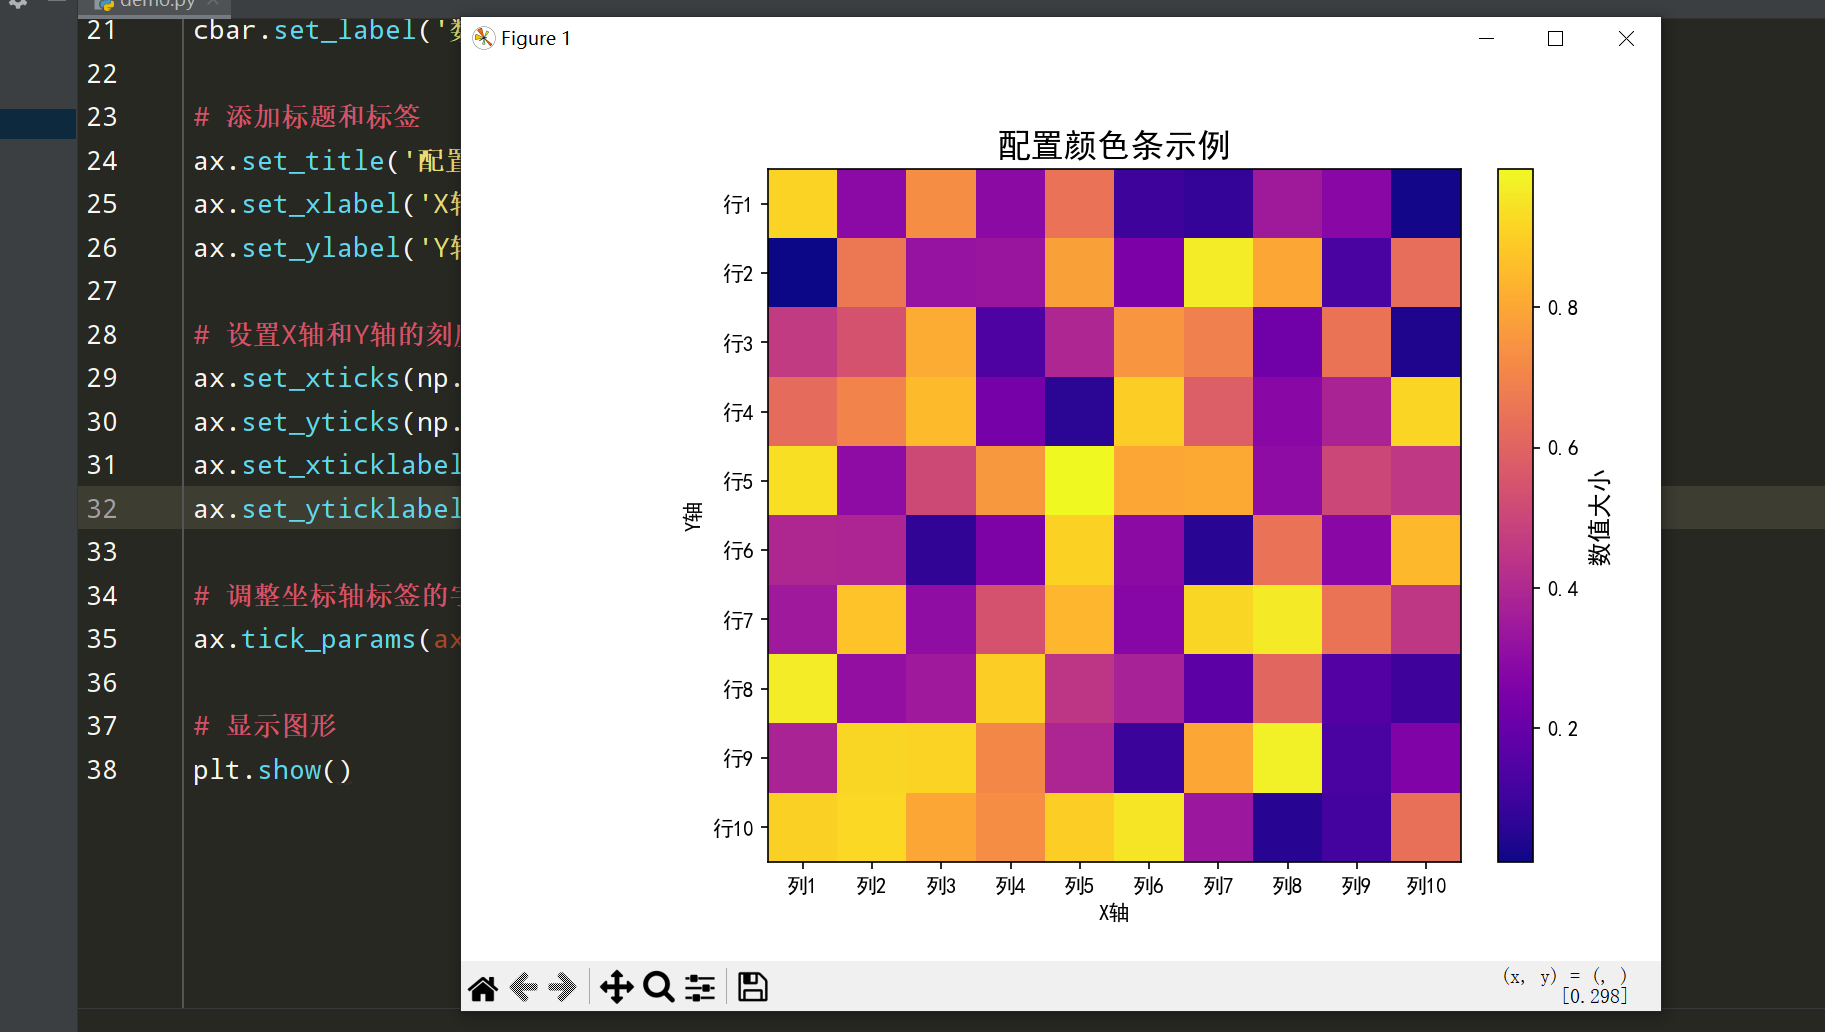Click the dark blue bottom of colorbar
Viewport: 1825px width, 1032px height.
click(1515, 850)
